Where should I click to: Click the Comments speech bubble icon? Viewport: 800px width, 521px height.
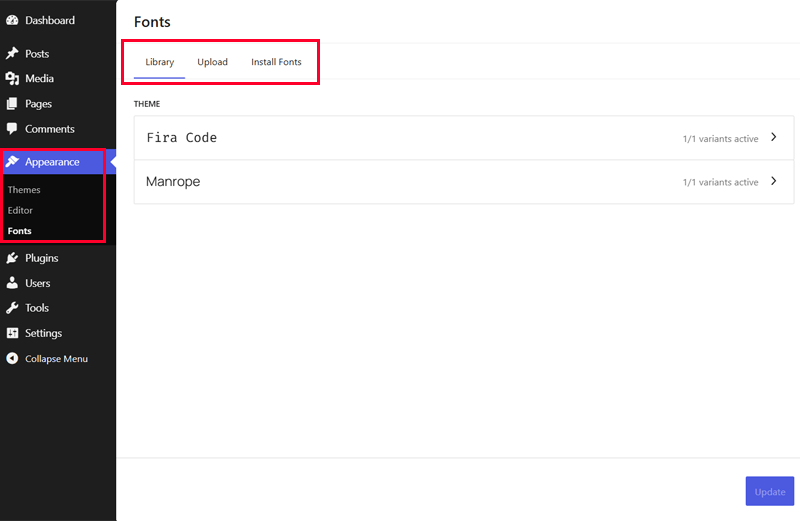click(x=12, y=129)
